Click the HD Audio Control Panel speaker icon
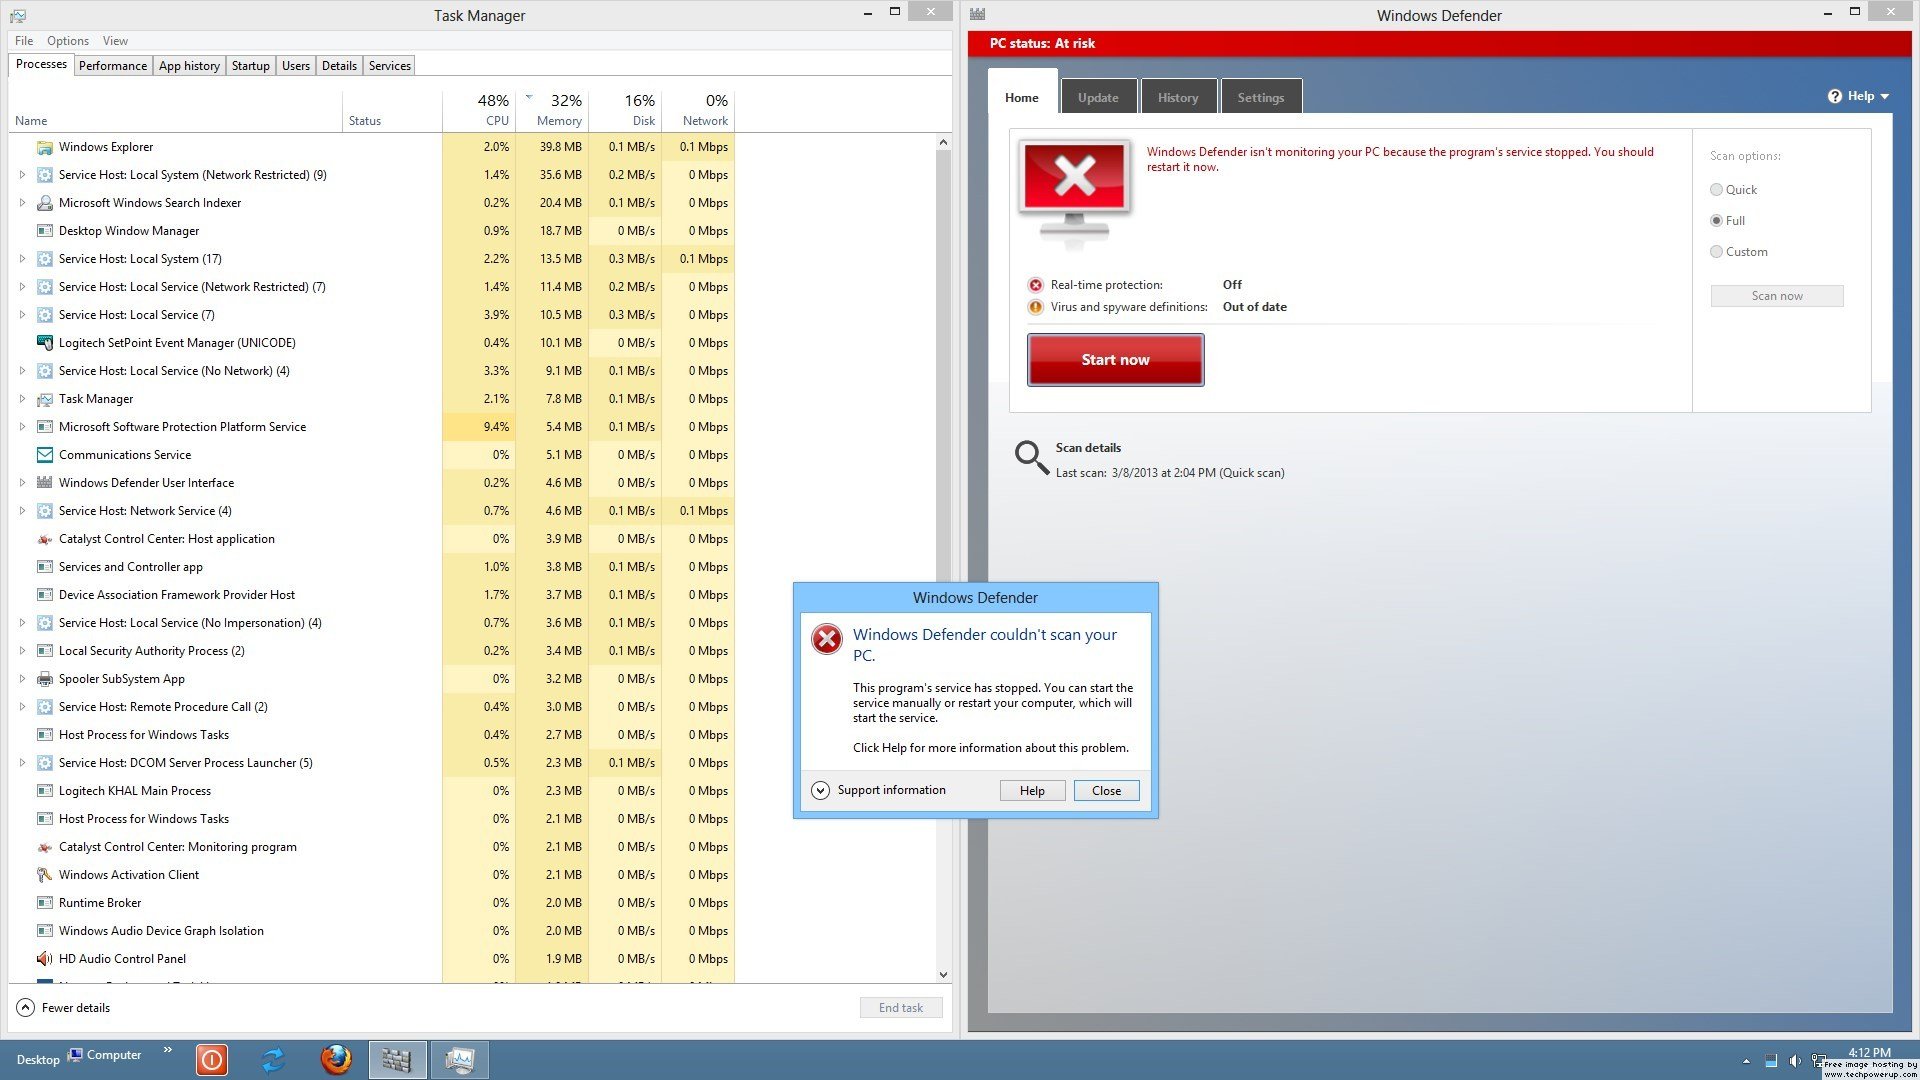The image size is (1920, 1080). tap(44, 959)
